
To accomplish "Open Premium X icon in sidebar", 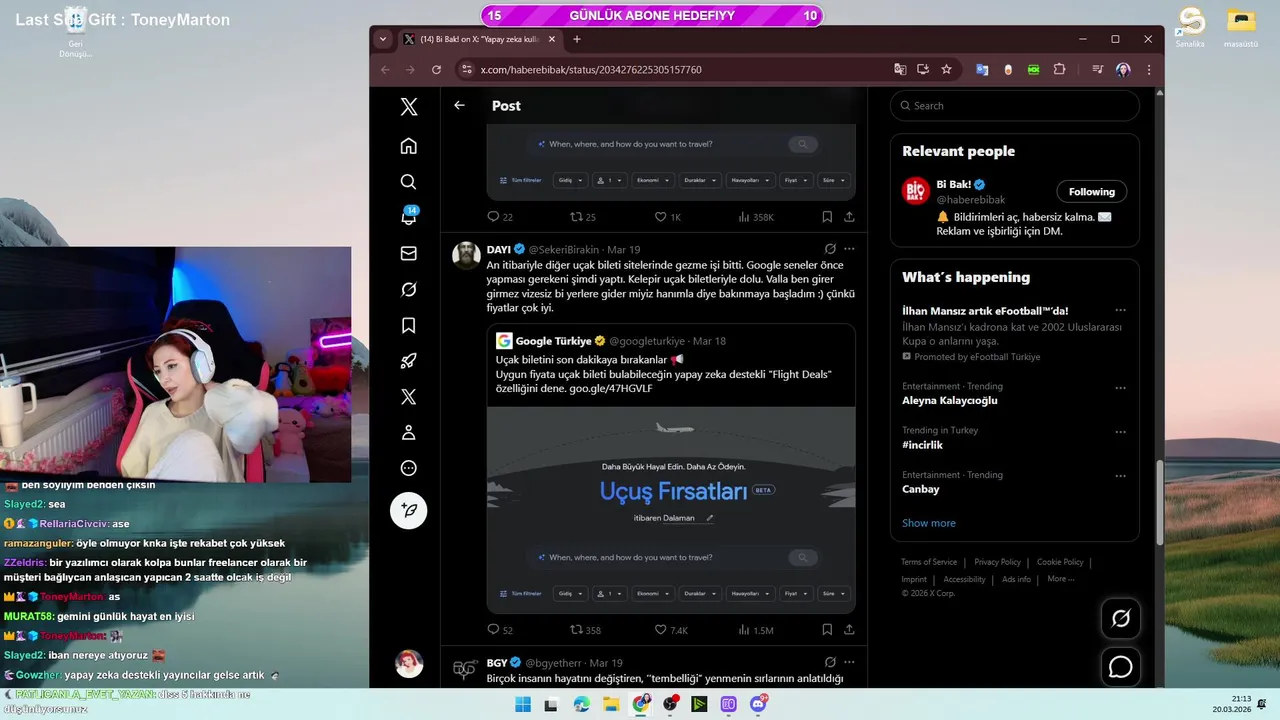I will [x=408, y=397].
